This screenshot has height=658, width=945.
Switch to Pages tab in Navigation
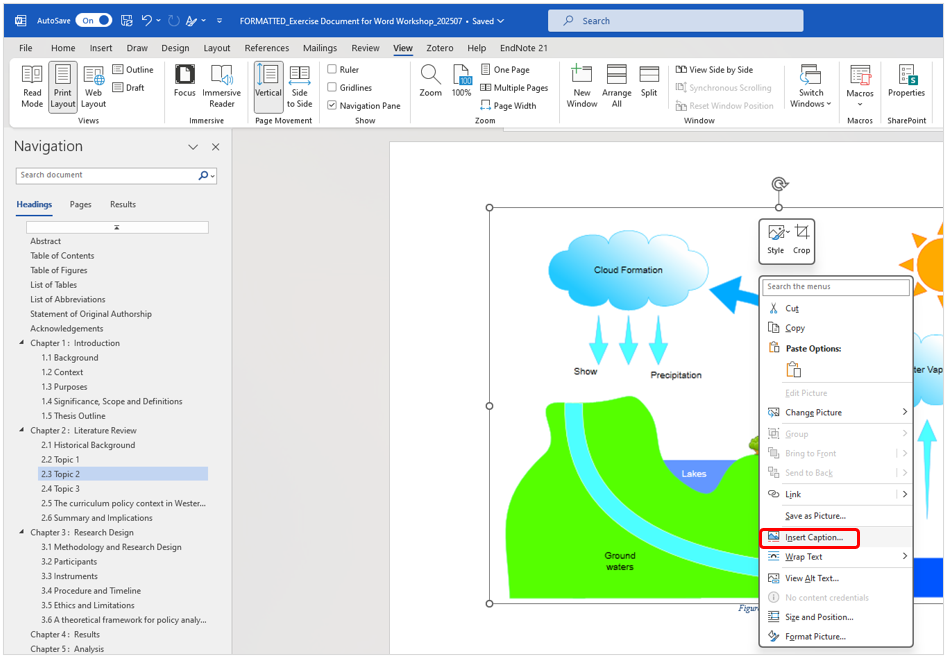[x=80, y=204]
